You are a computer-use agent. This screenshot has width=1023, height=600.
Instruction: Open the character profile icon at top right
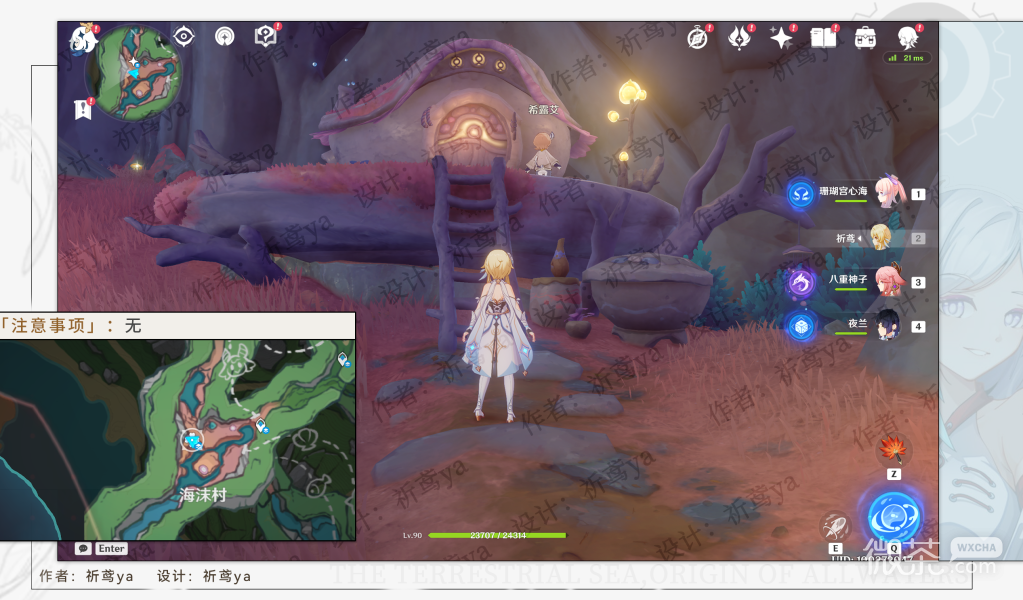coord(908,38)
